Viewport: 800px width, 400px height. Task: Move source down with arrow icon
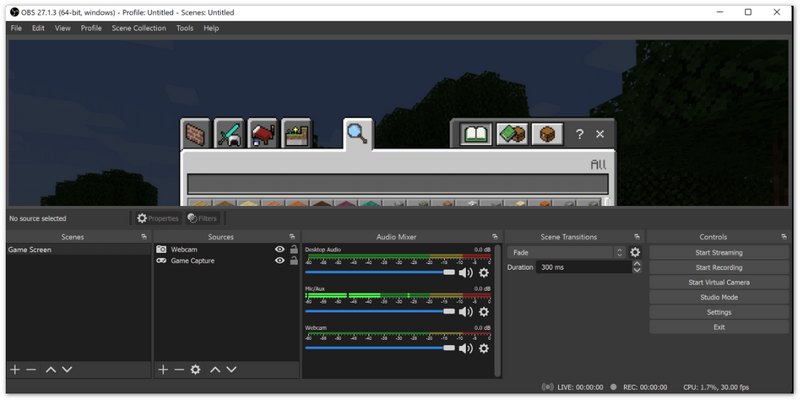click(231, 370)
